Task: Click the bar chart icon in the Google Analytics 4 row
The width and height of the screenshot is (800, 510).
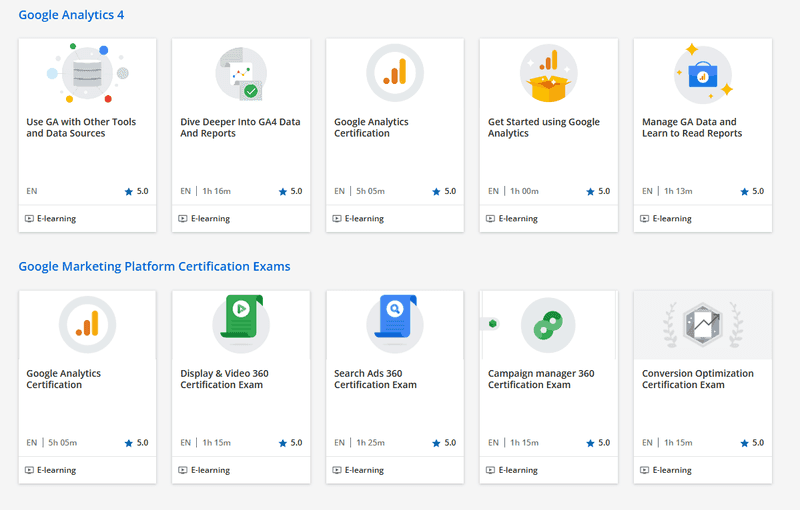Action: [395, 73]
